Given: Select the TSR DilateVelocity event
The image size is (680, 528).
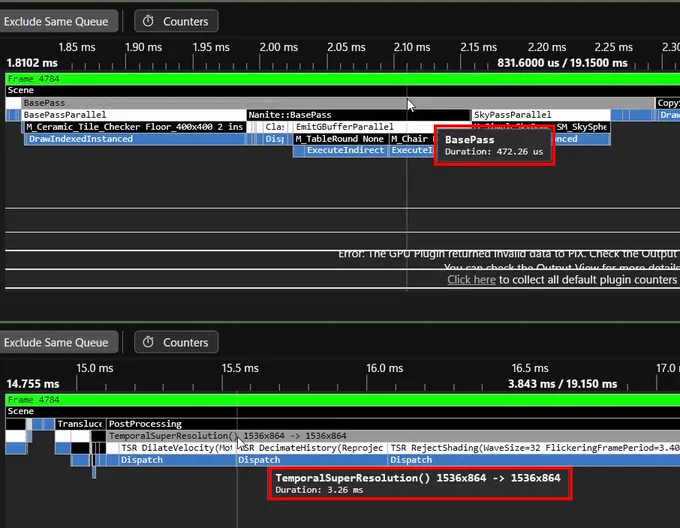Looking at the screenshot, I should pyautogui.click(x=177, y=448).
